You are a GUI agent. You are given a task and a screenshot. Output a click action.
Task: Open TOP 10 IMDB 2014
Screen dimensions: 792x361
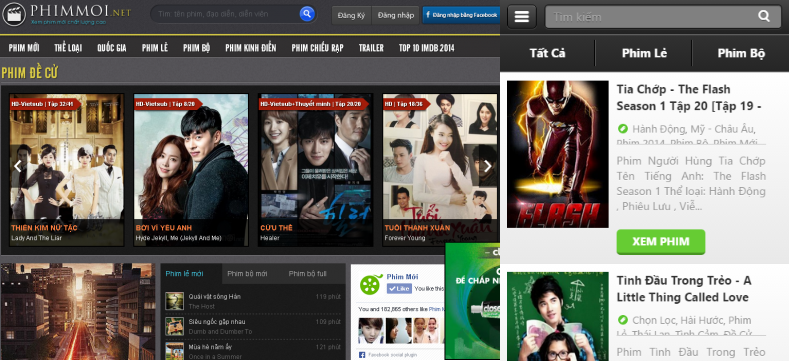[426, 48]
